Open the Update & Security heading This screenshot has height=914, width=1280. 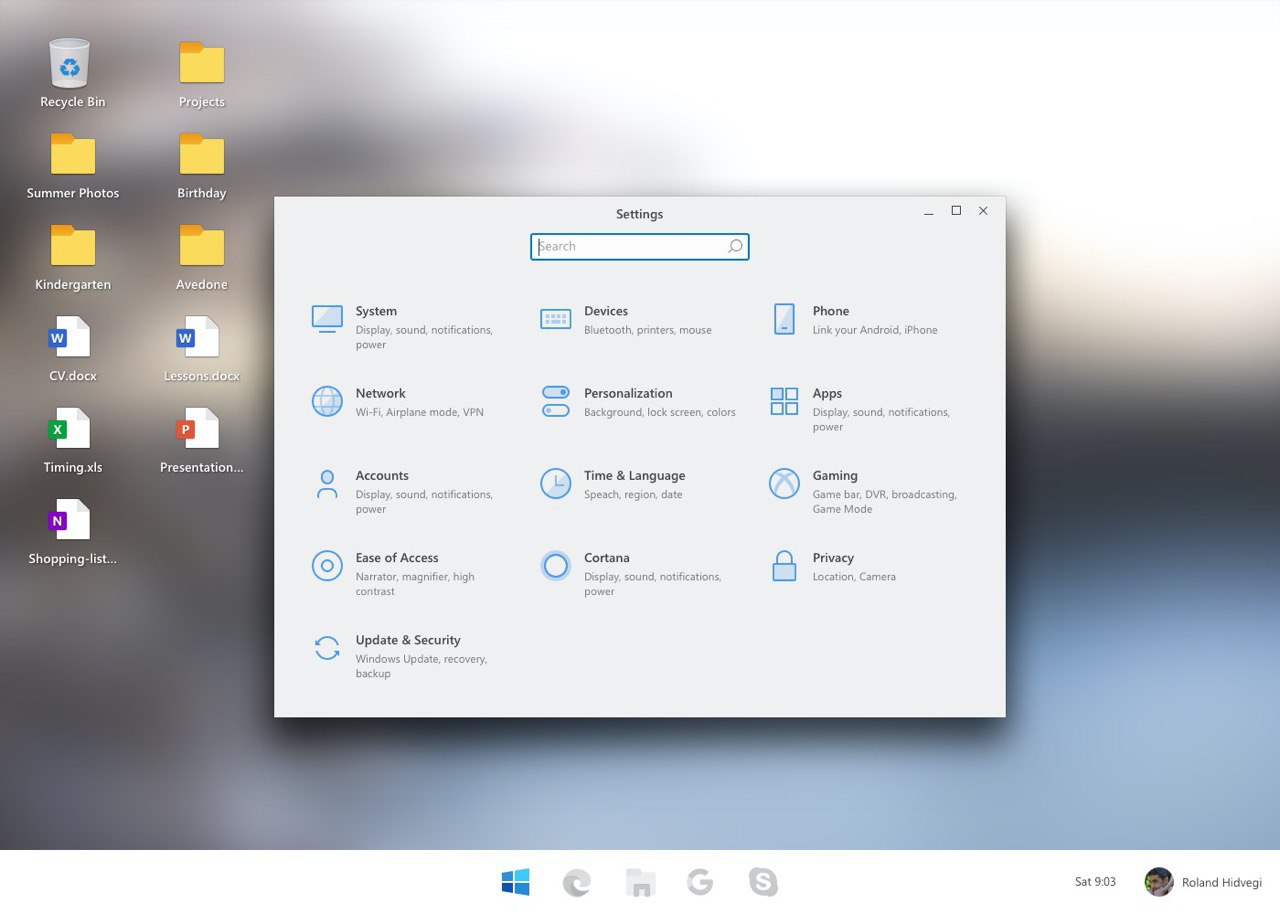[x=408, y=640]
